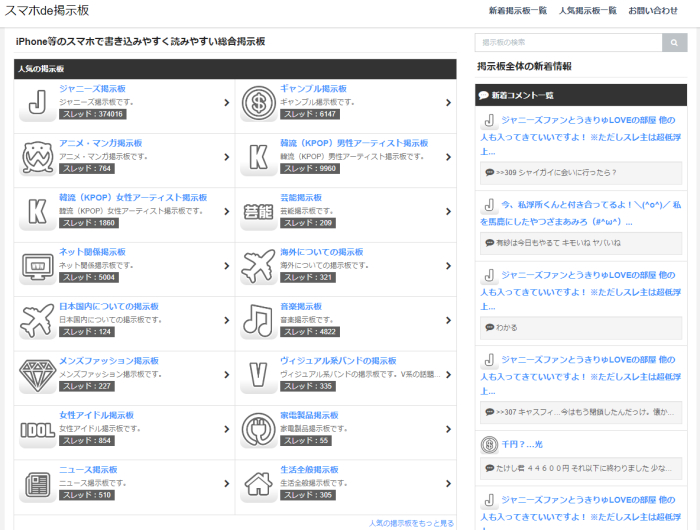Click the Johnny's board J icon
The image size is (700, 530).
[x=37, y=102]
